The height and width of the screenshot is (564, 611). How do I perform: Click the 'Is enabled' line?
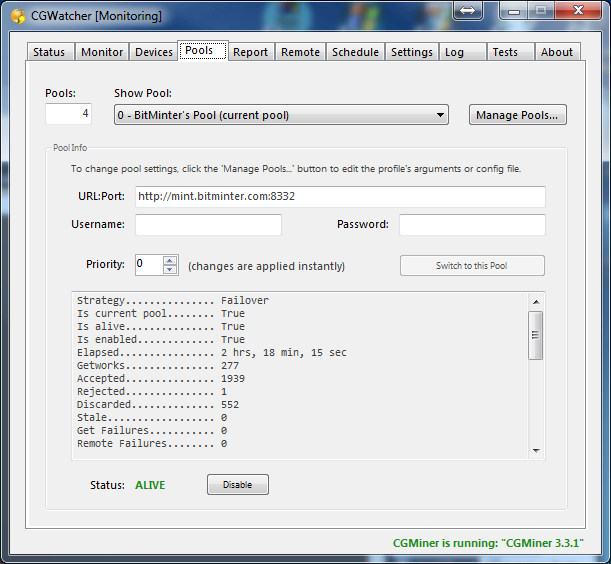pyautogui.click(x=161, y=339)
